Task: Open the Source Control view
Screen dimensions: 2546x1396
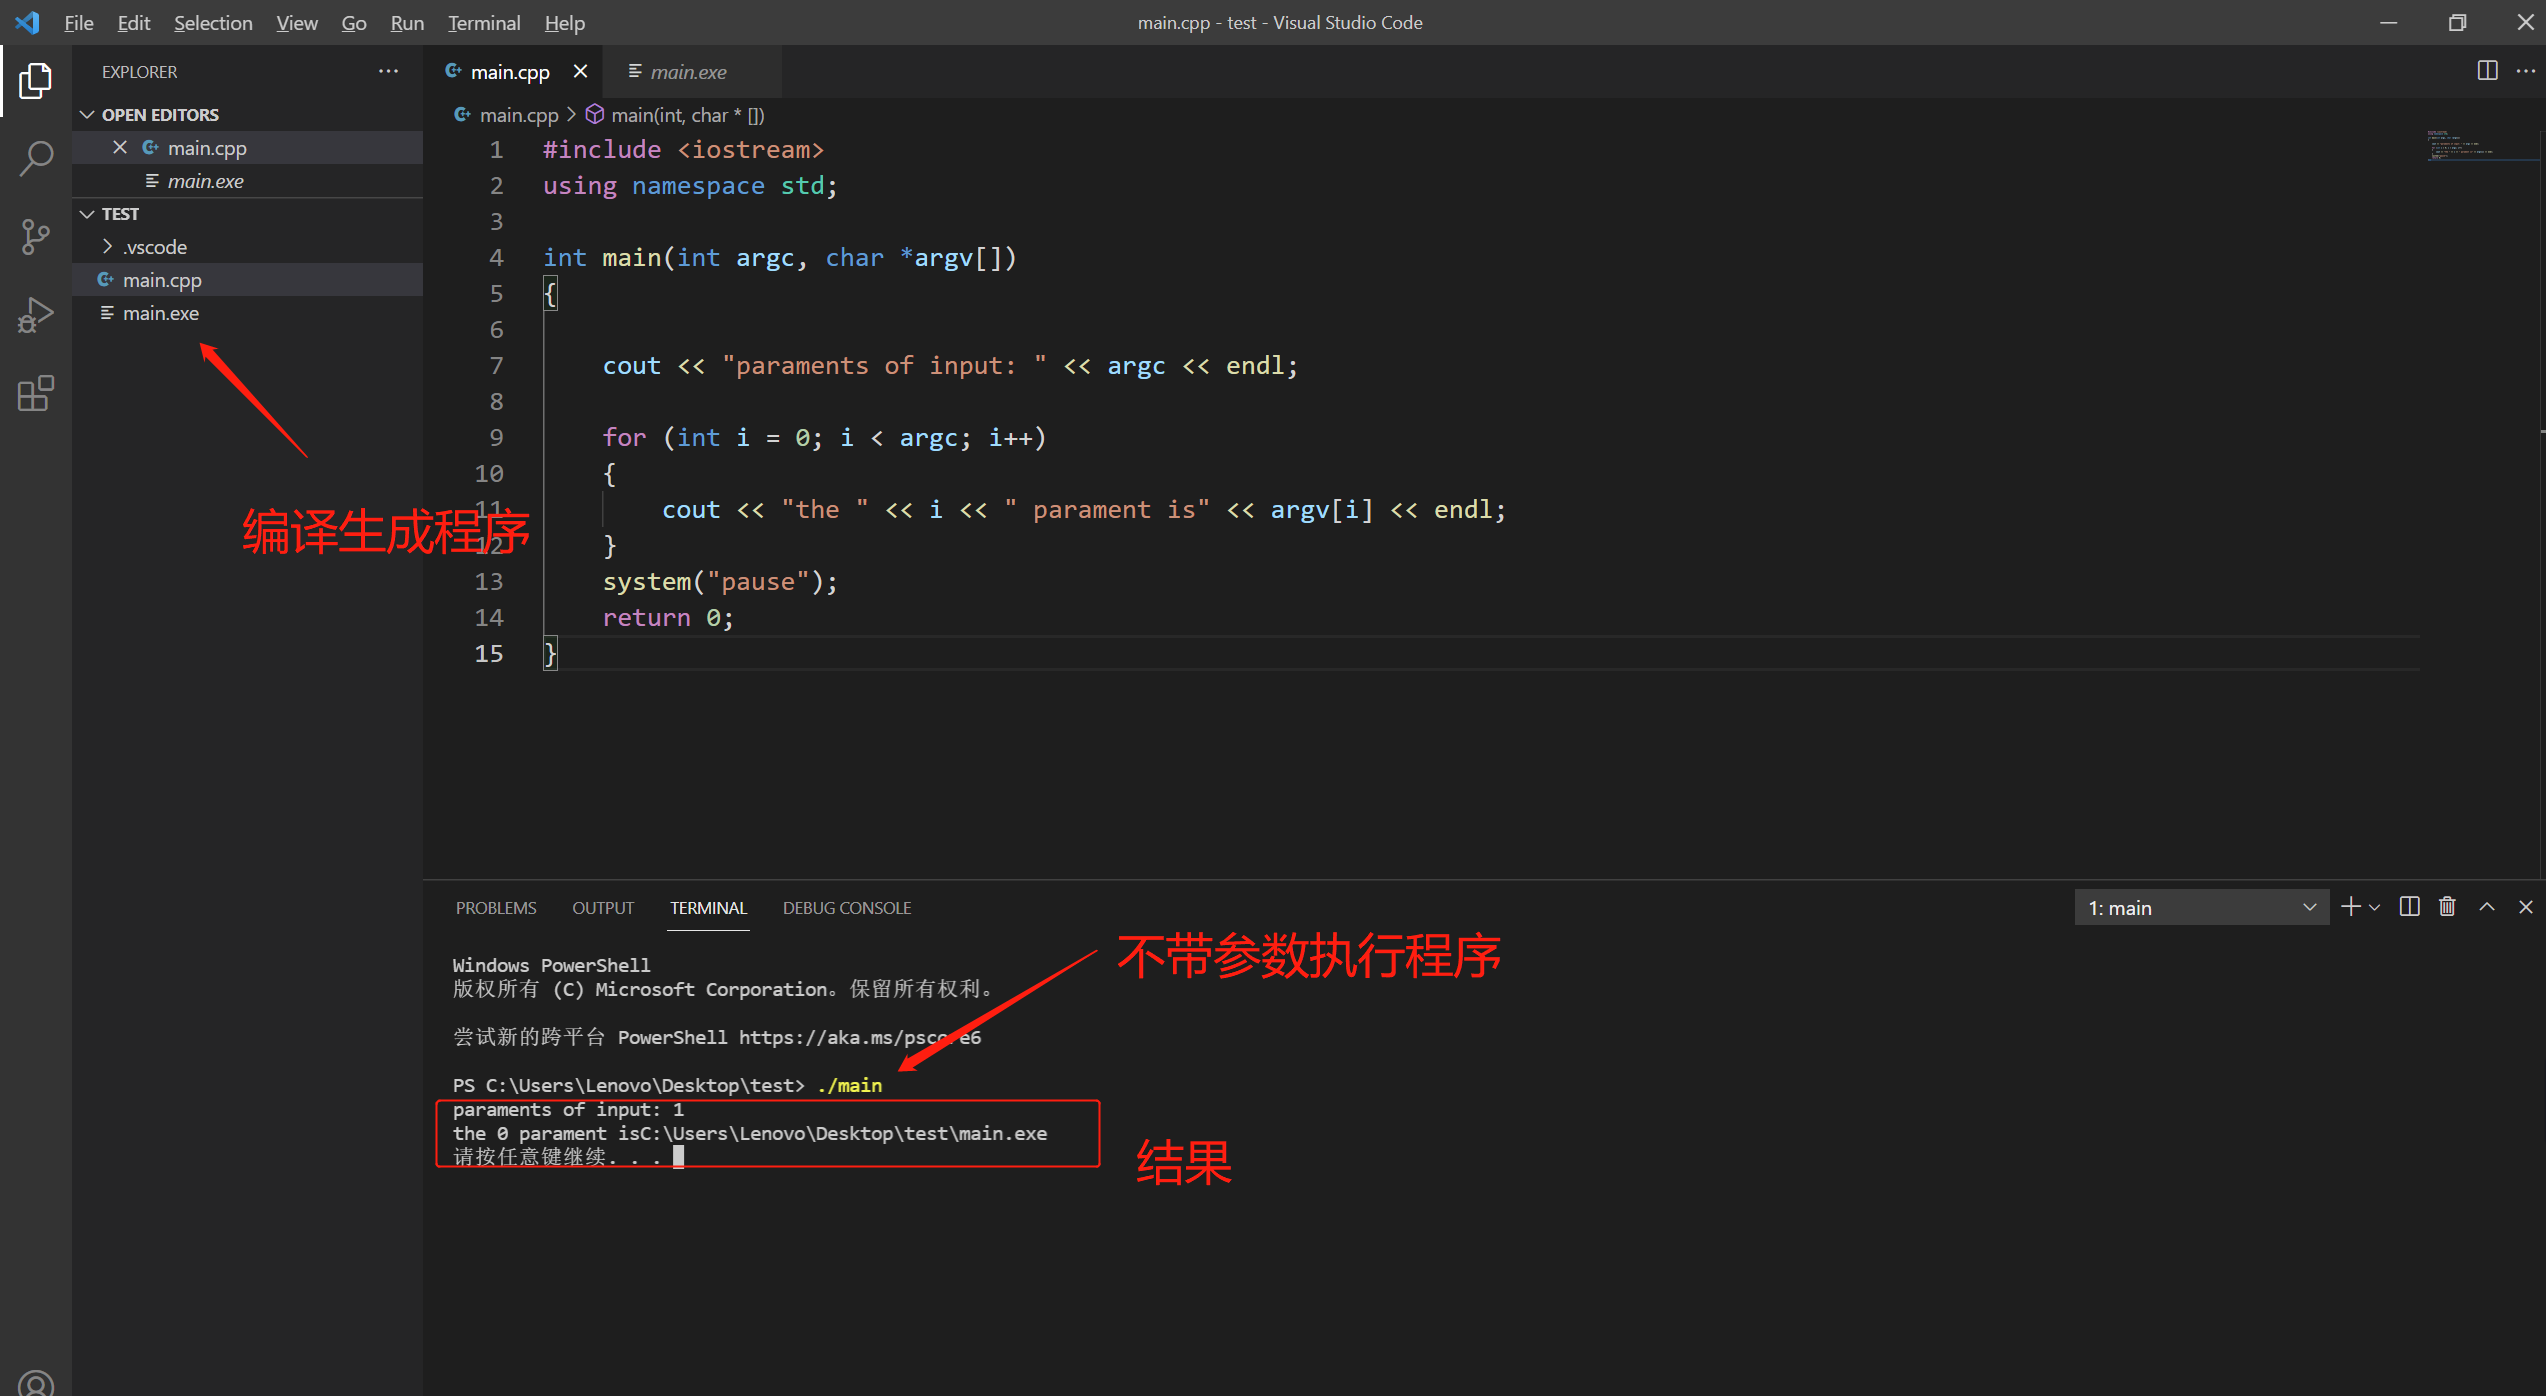Action: tap(36, 237)
